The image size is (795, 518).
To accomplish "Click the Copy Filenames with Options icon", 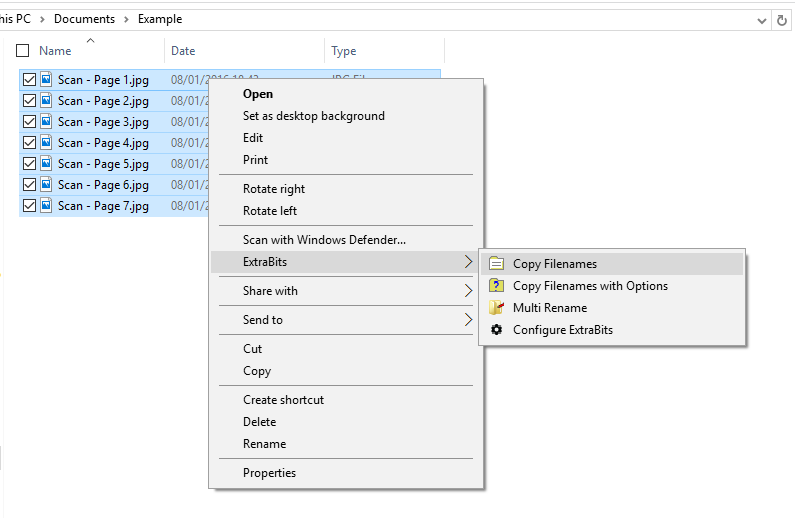I will click(496, 286).
